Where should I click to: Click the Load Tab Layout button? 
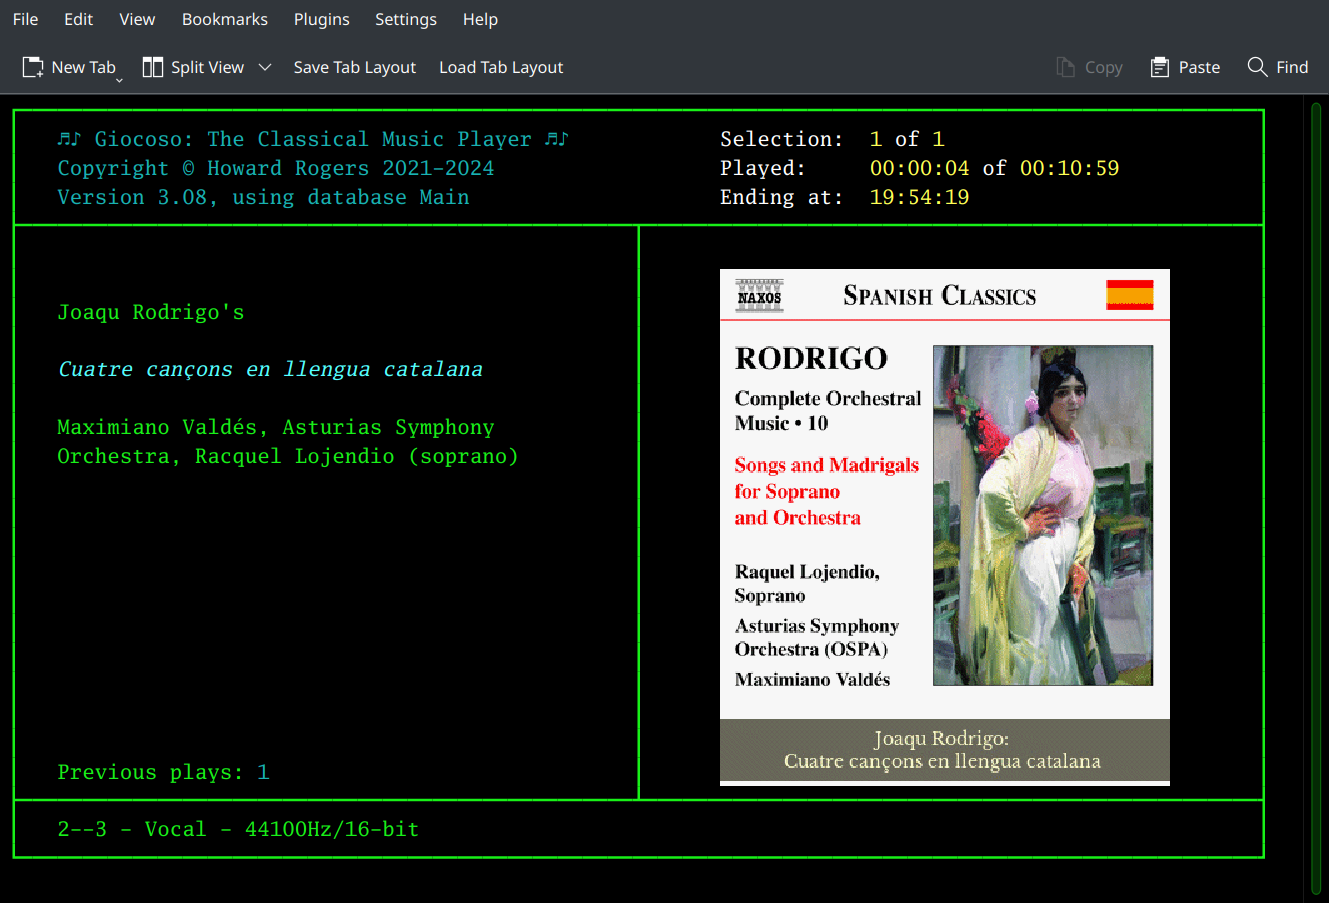(x=500, y=67)
